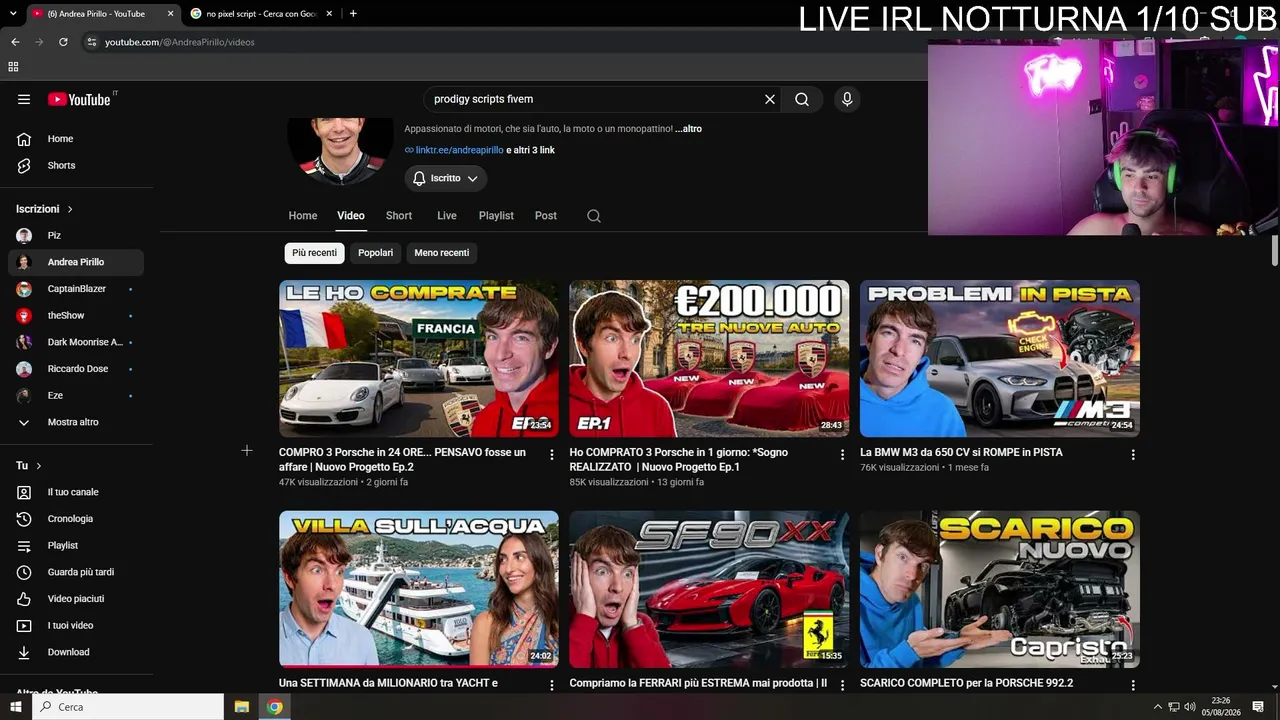Open Video piaciuti liked videos
Screen dimensions: 1280x720
76,599
